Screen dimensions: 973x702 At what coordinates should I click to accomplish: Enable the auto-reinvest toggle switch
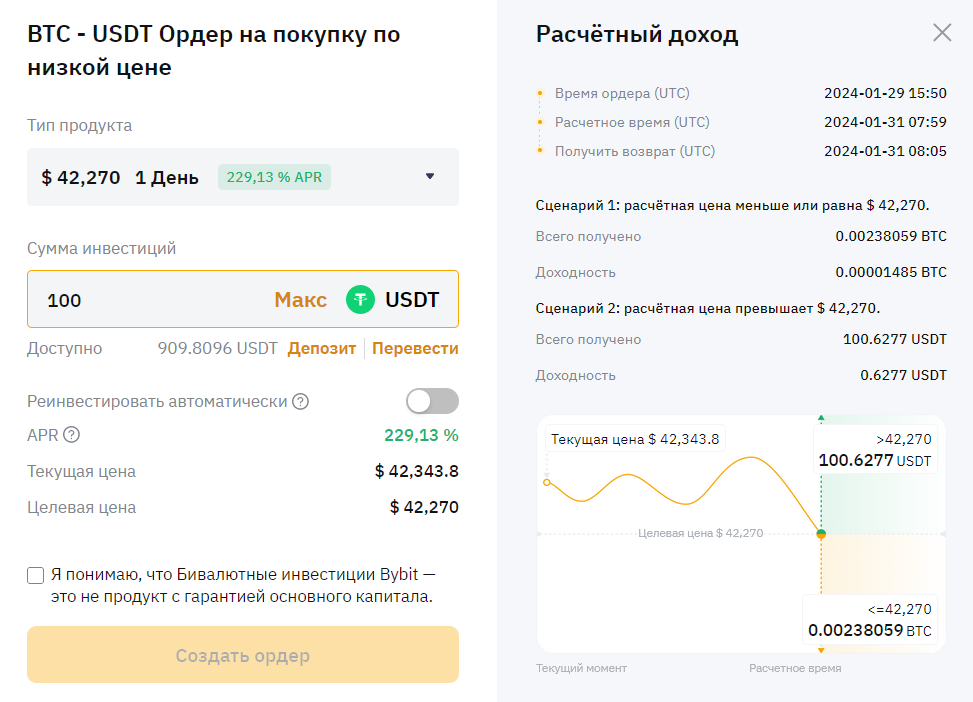pyautogui.click(x=432, y=401)
